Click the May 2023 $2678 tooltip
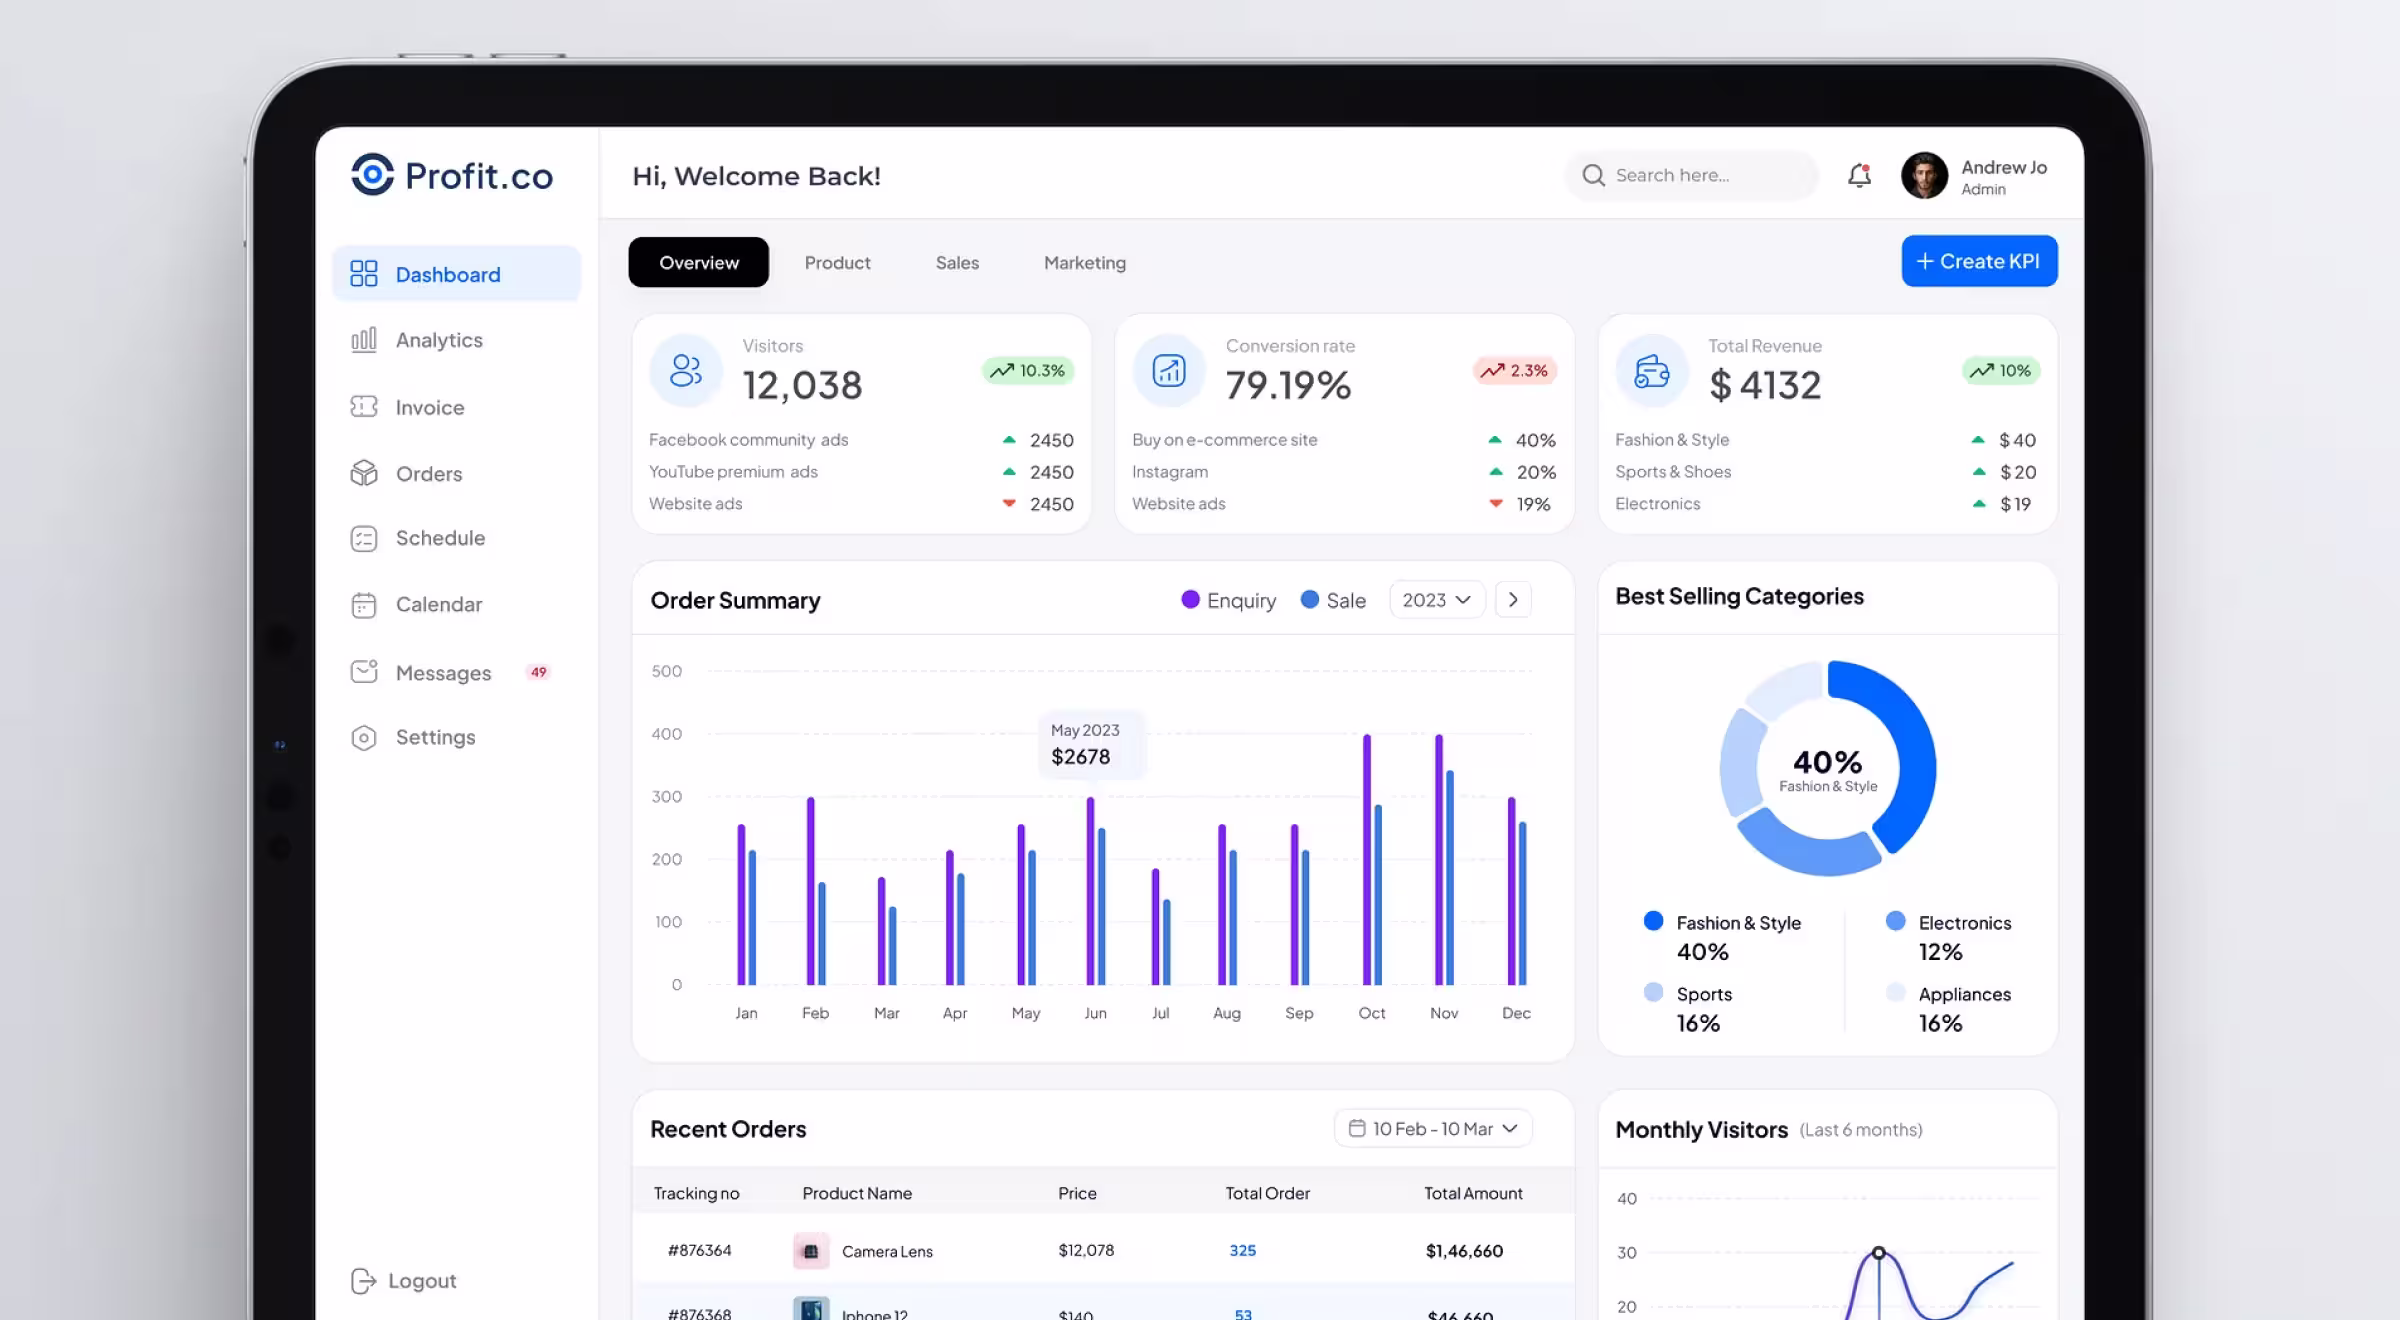The image size is (2400, 1320). point(1091,744)
